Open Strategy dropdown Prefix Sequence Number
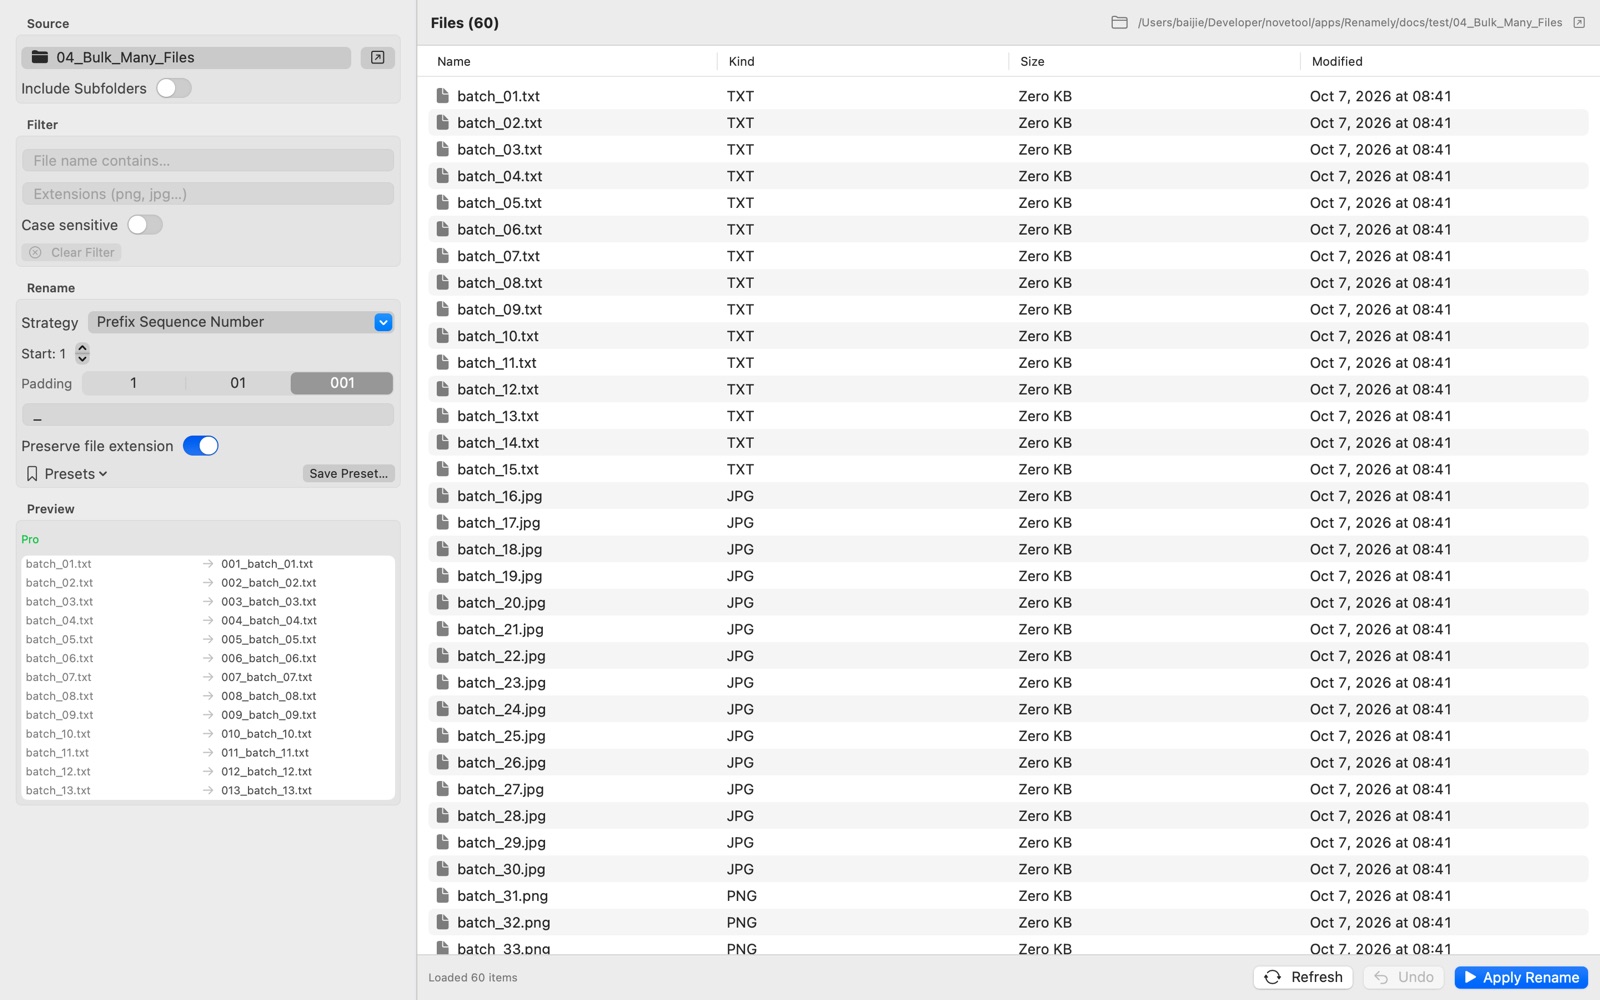This screenshot has height=1000, width=1600. tap(241, 322)
